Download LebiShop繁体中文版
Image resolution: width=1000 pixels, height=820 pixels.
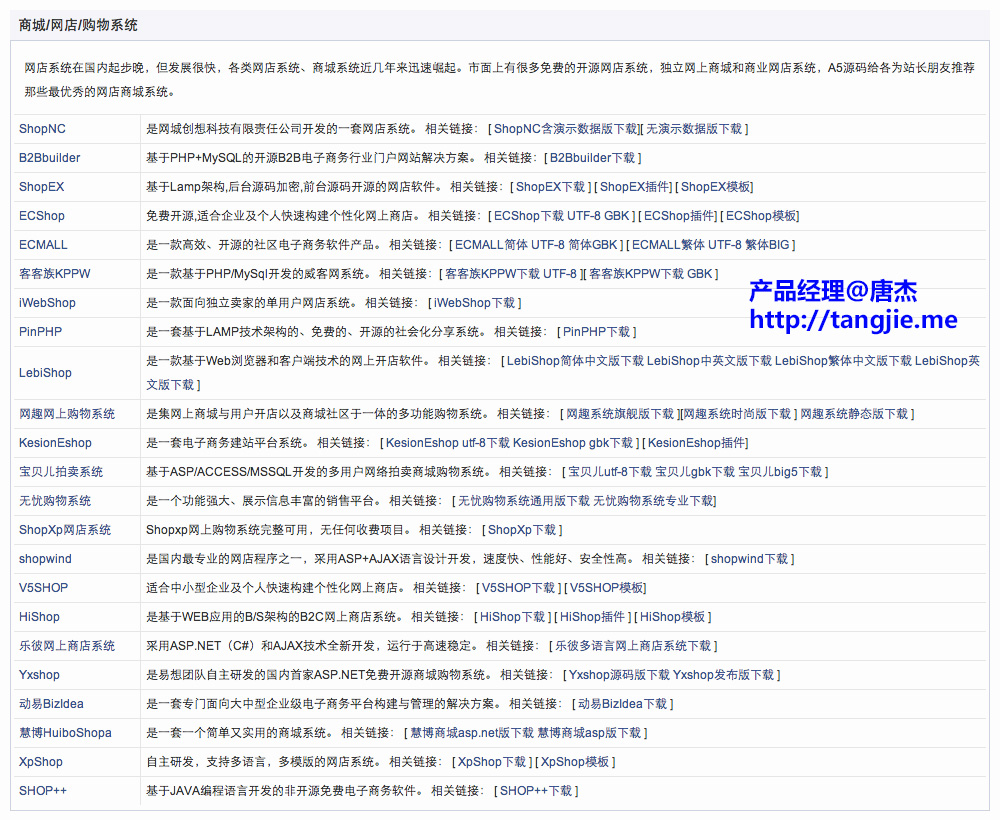tap(843, 362)
